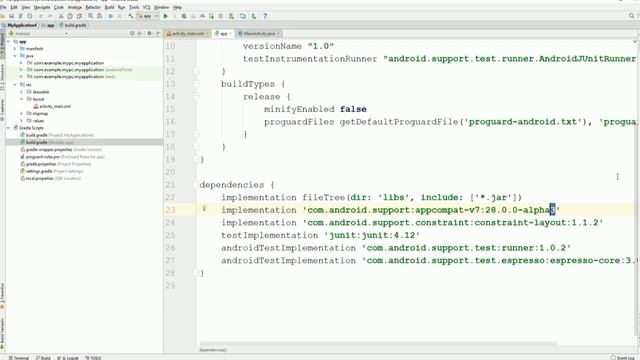Click the Help question mark icon
This screenshot has height=360, width=640.
tap(265, 16)
